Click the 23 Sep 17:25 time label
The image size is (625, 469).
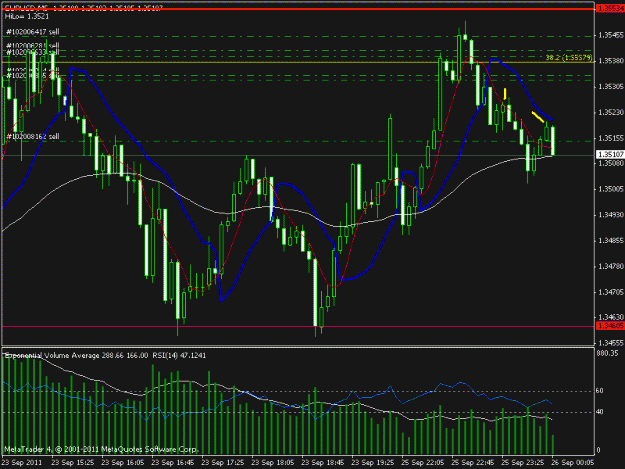coord(223,463)
